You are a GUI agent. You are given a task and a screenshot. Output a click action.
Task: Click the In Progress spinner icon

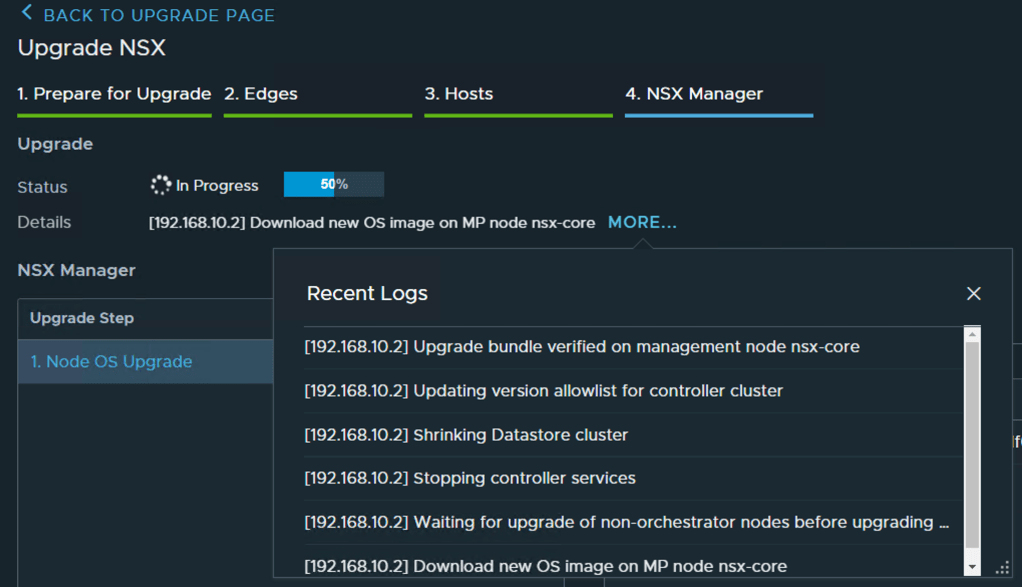pyautogui.click(x=160, y=185)
